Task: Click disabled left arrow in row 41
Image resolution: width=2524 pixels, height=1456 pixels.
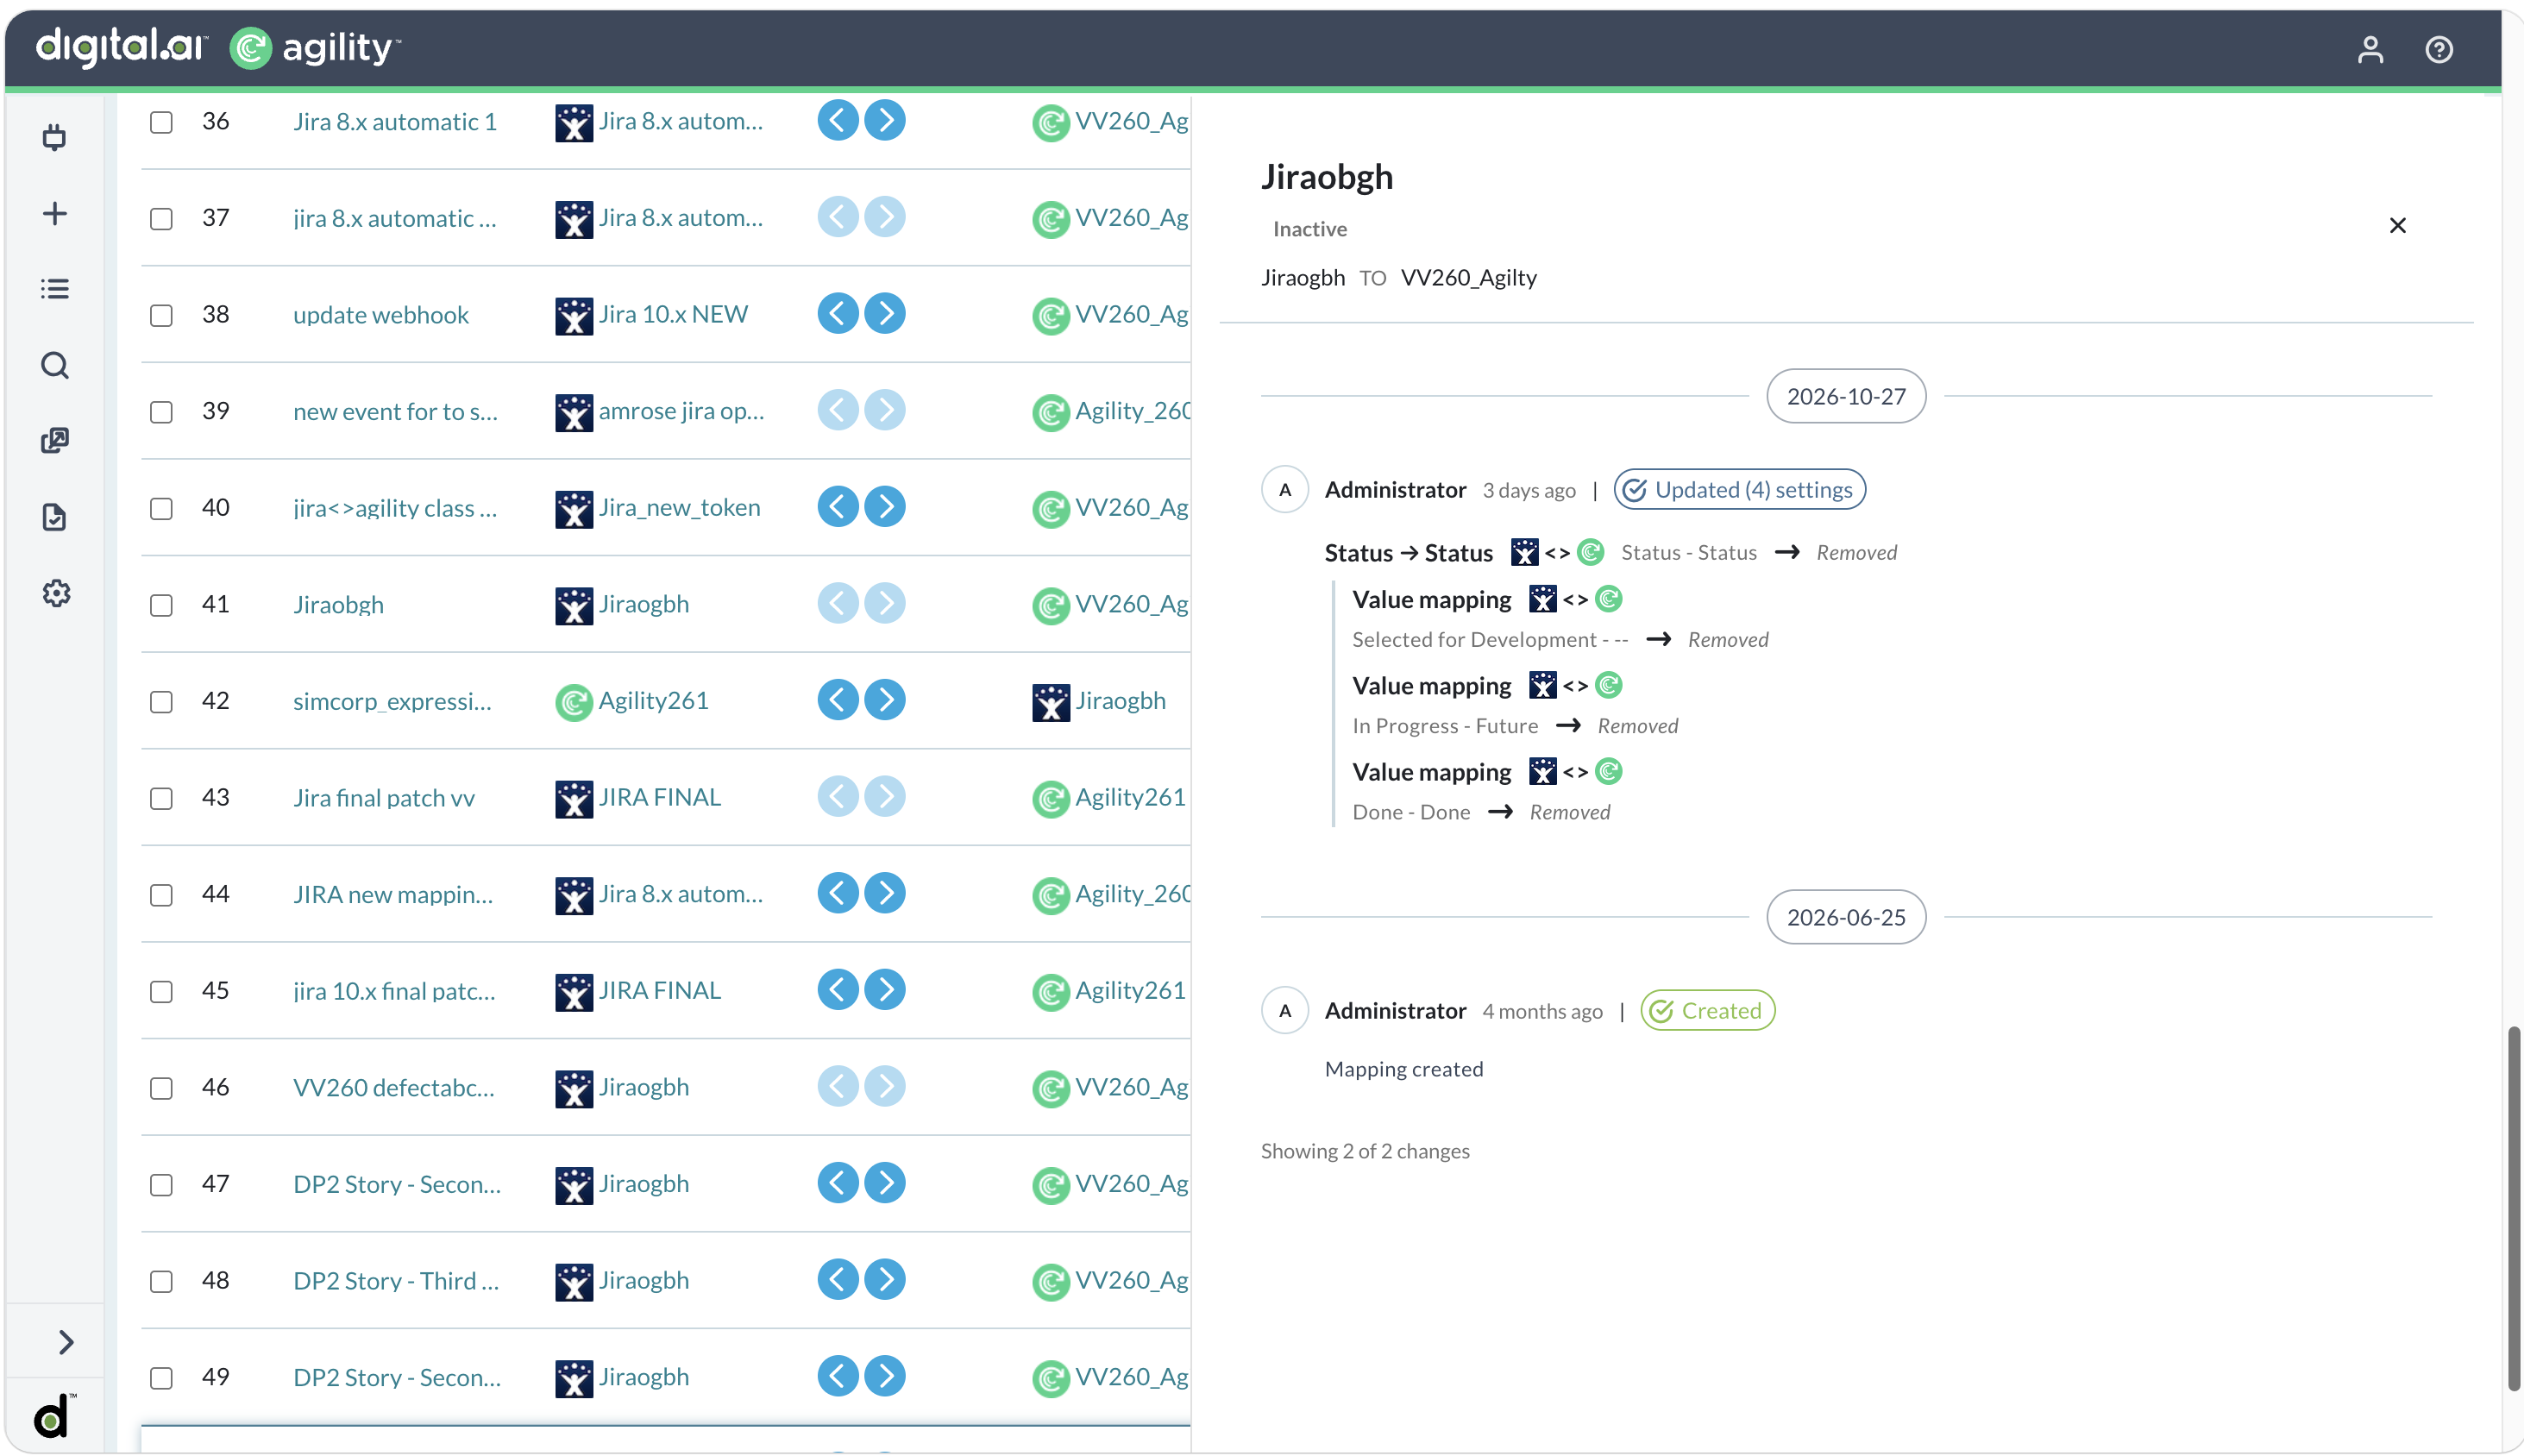Action: [x=838, y=604]
